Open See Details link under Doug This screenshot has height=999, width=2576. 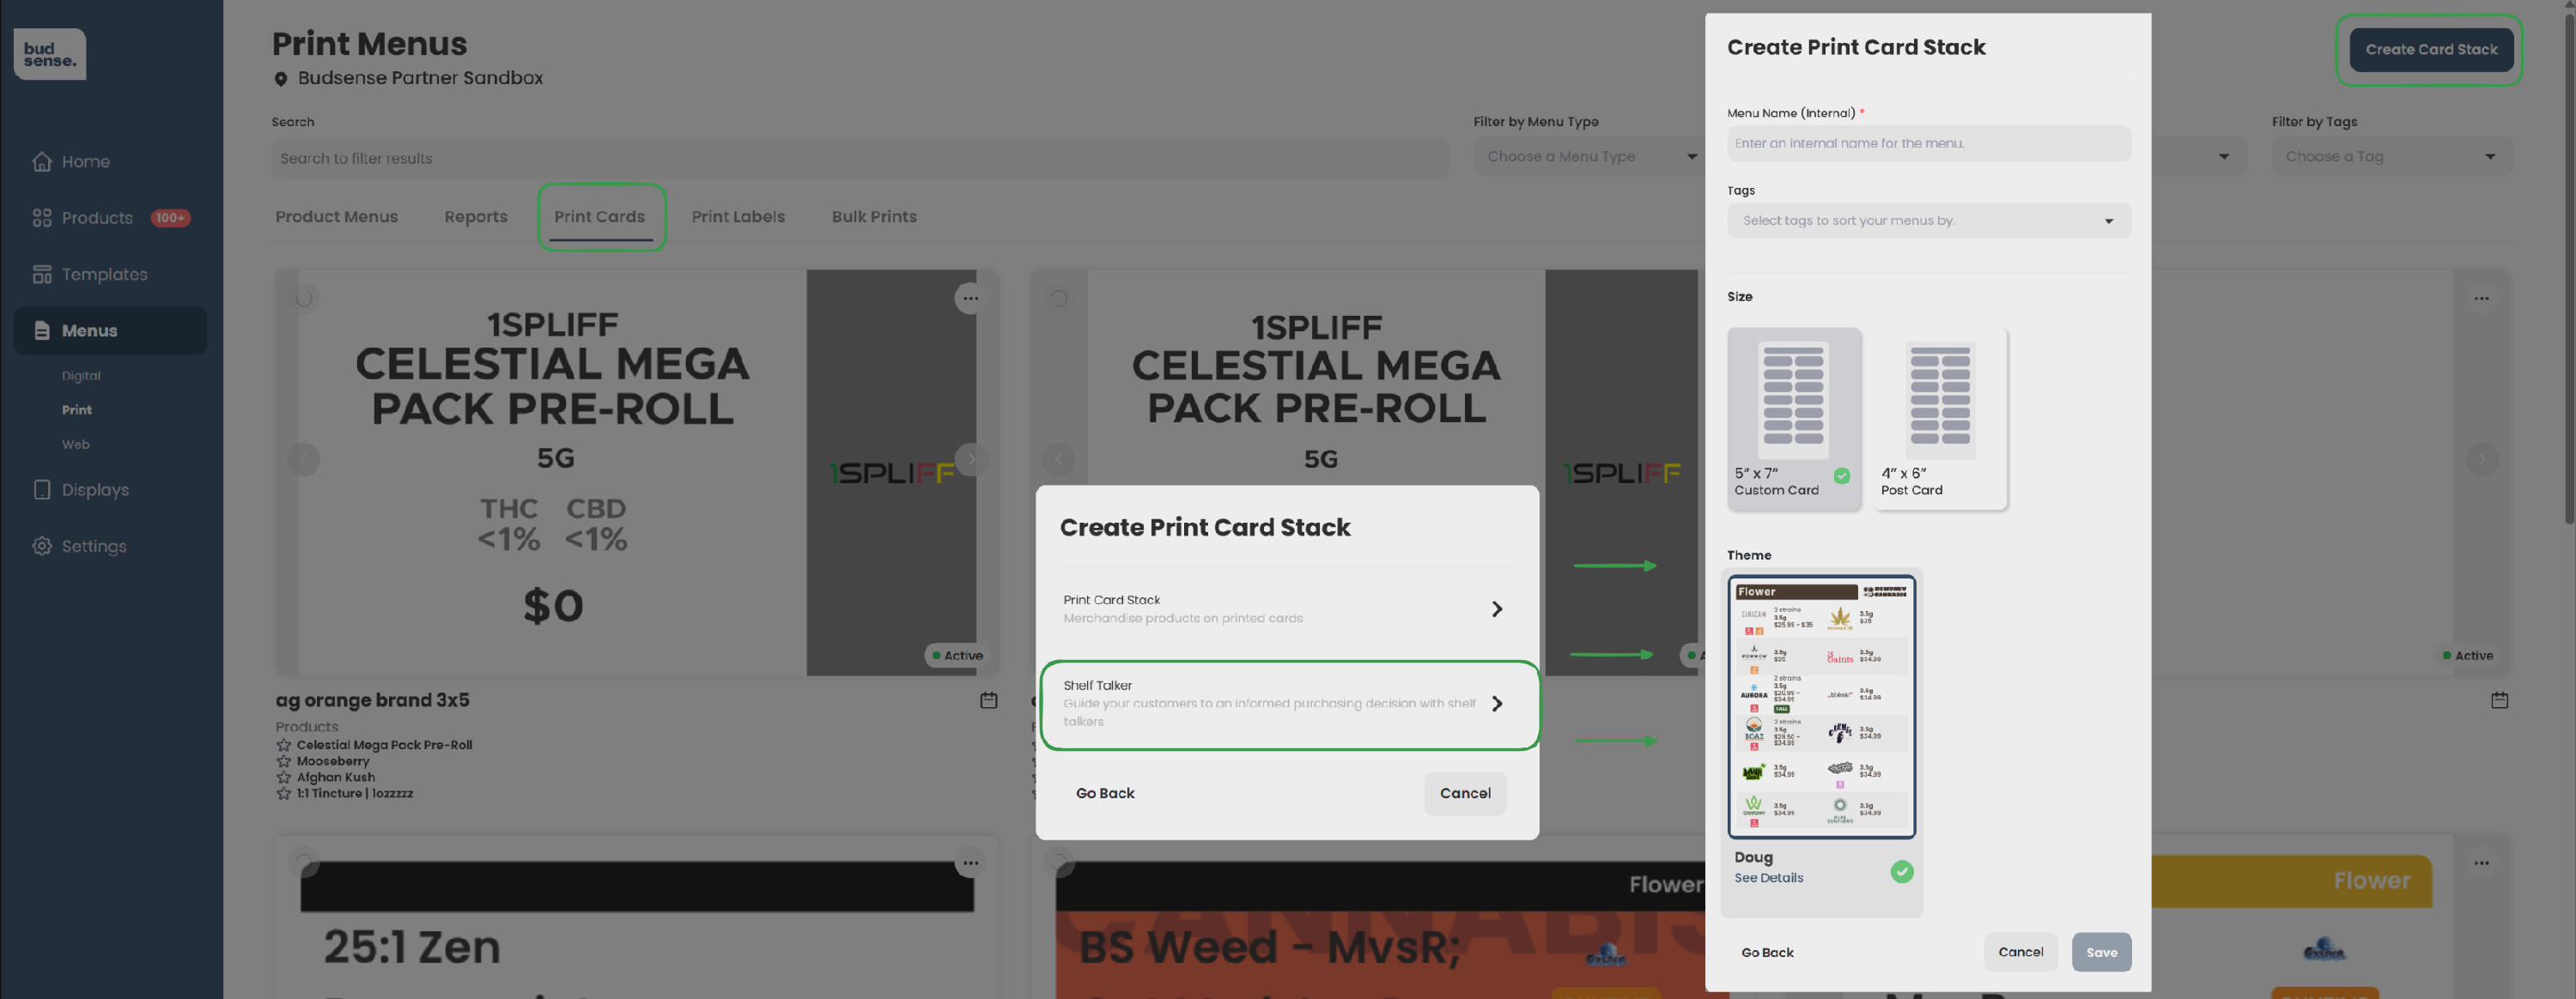[x=1768, y=878]
